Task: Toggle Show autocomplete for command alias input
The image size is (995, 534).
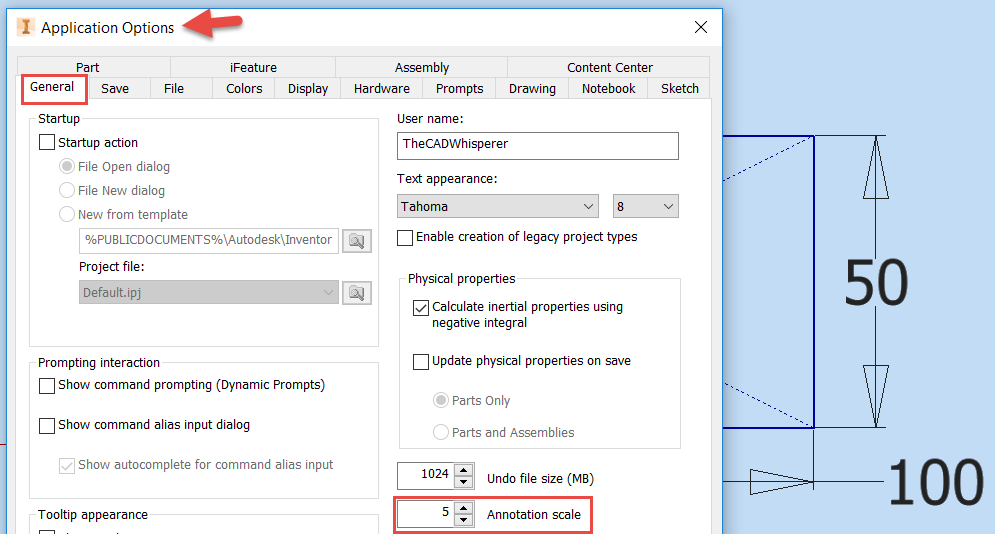Action: (x=67, y=466)
